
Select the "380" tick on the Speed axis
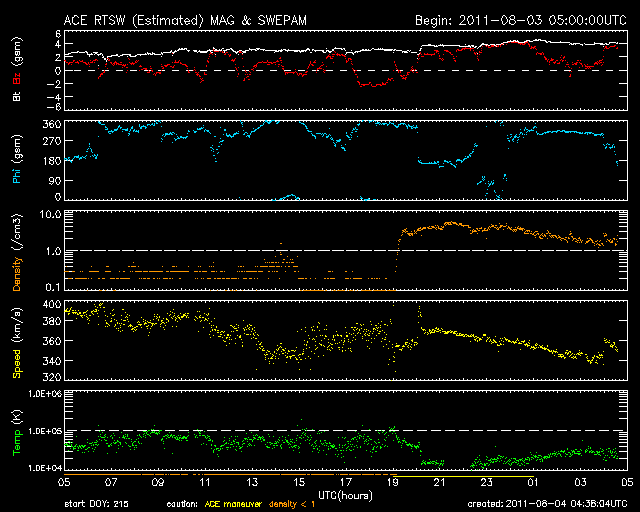(x=52, y=321)
